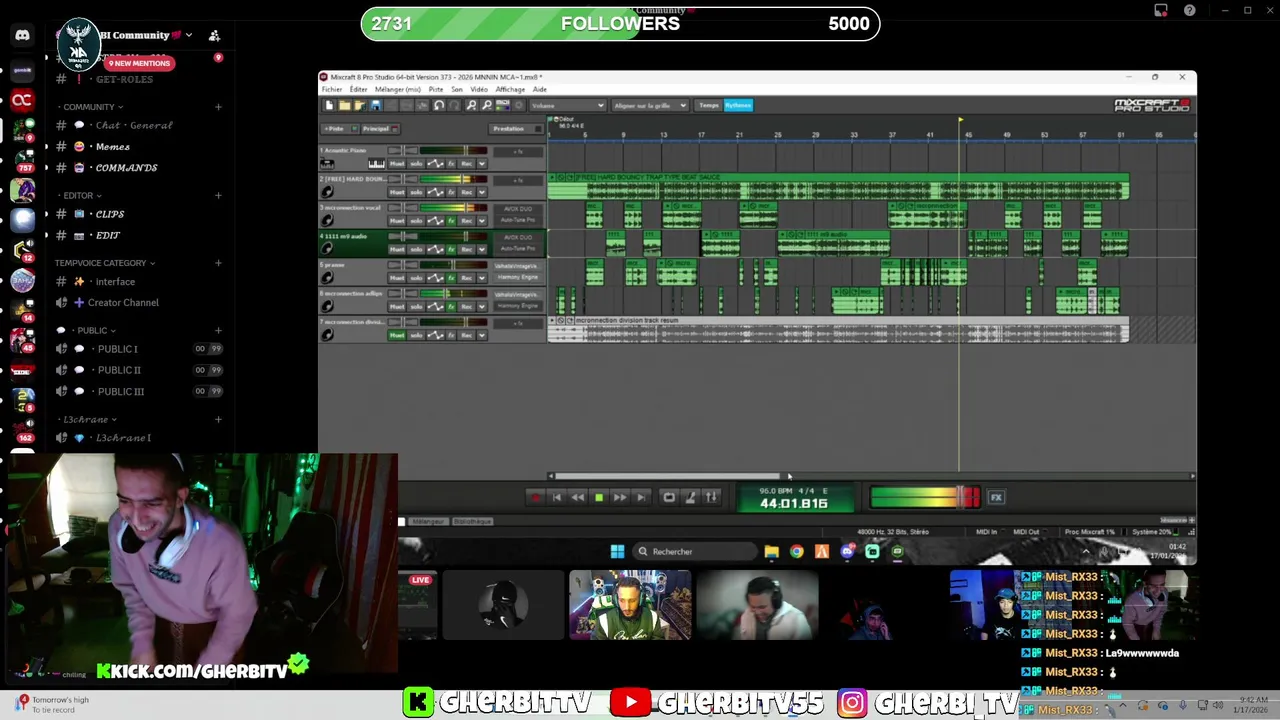Click the mixer sliders icon in the transport
1280x720 pixels.
pos(711,497)
